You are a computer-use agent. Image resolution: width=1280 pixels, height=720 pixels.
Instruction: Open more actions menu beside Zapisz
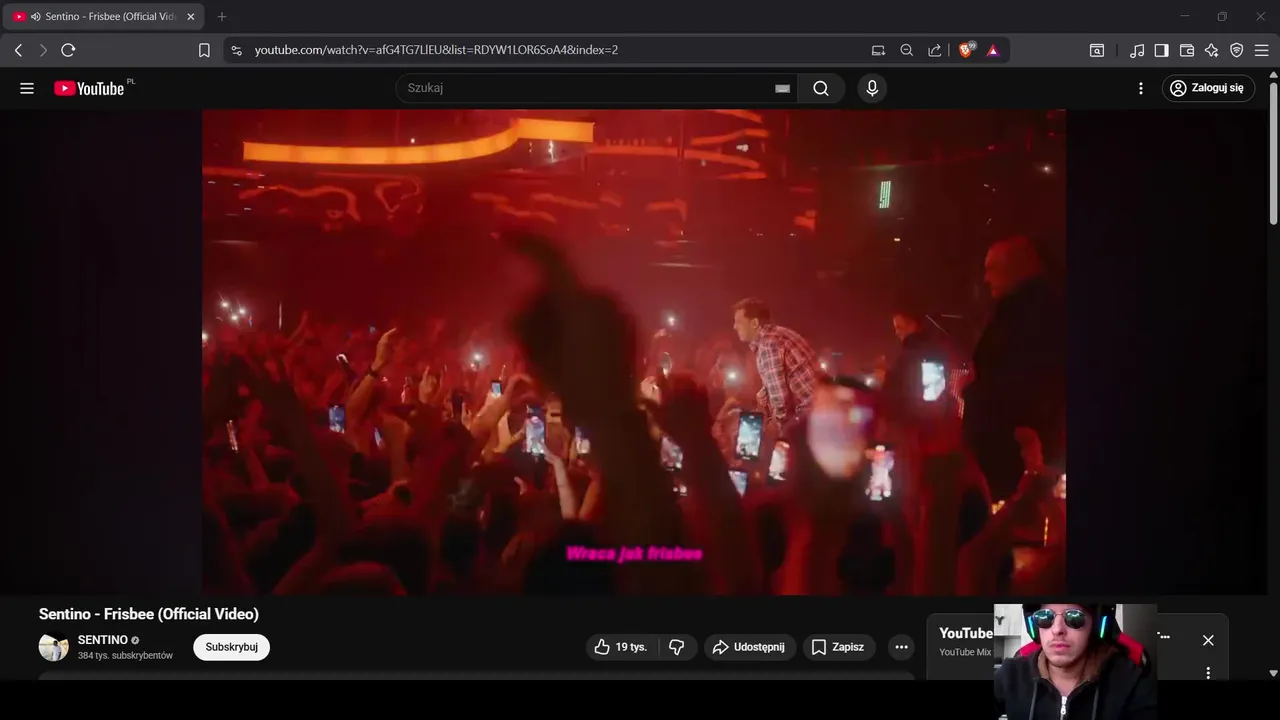[901, 647]
